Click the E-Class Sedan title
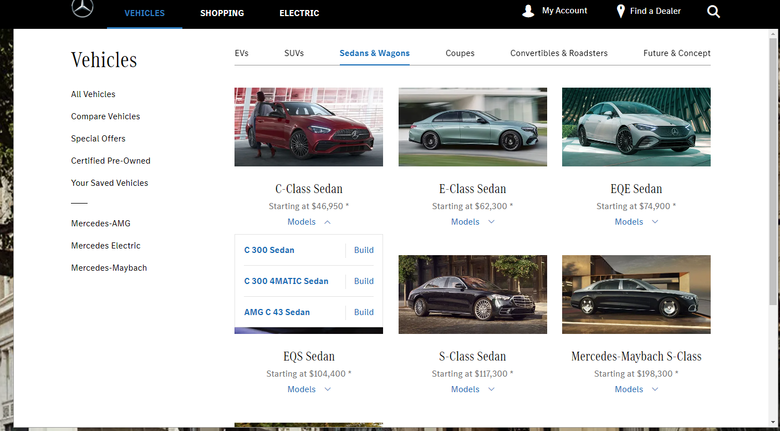780x431 pixels. (x=473, y=189)
